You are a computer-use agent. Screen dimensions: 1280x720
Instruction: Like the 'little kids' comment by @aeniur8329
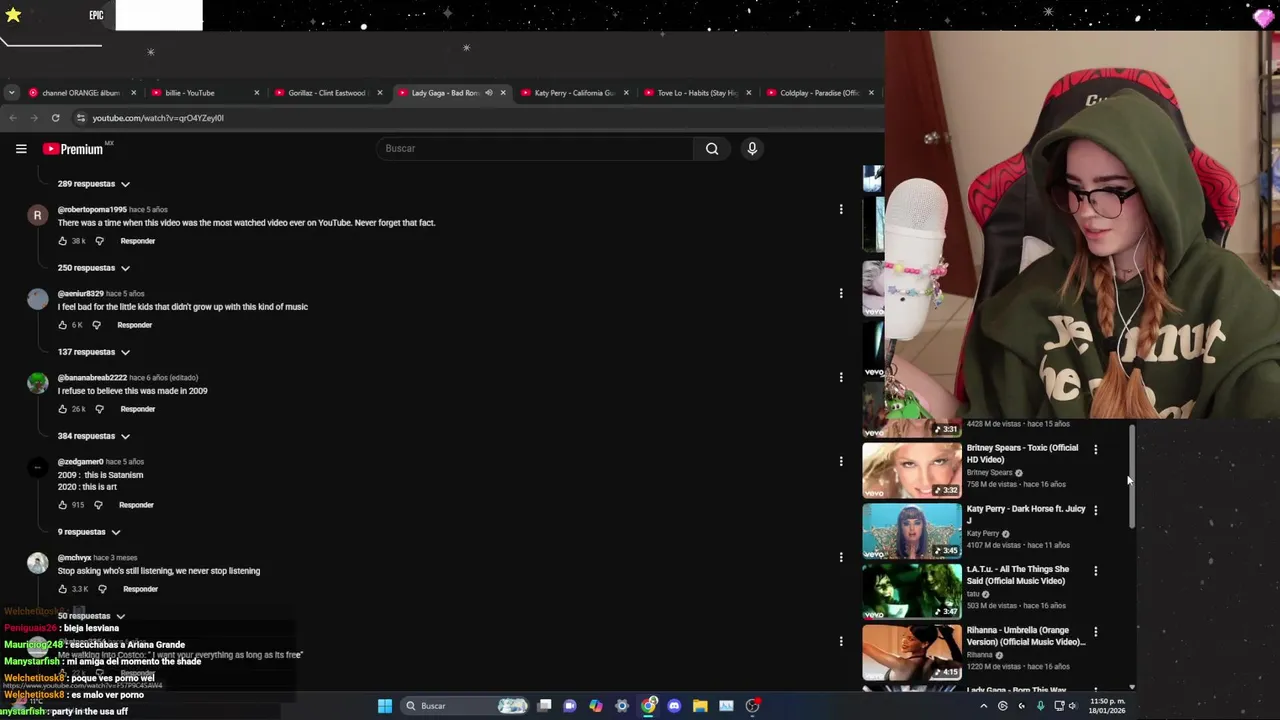tap(62, 325)
